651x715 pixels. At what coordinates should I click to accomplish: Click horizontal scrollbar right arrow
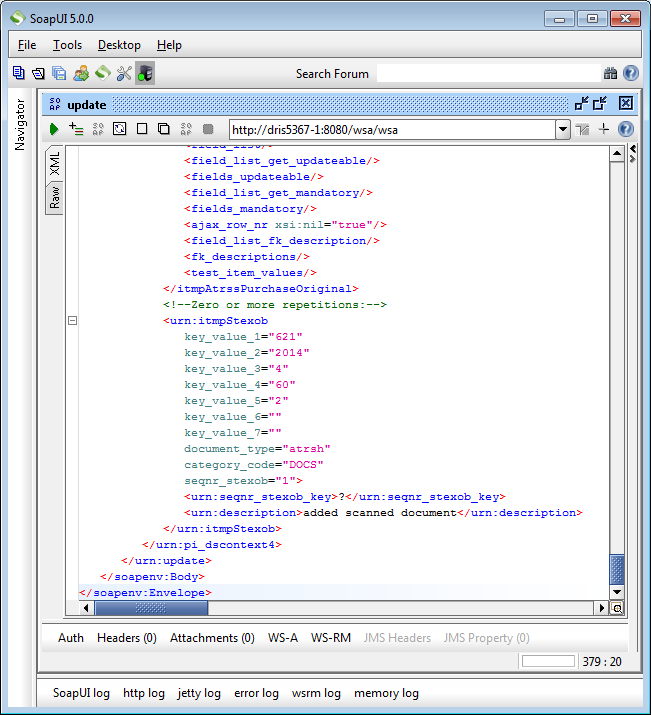coord(602,608)
